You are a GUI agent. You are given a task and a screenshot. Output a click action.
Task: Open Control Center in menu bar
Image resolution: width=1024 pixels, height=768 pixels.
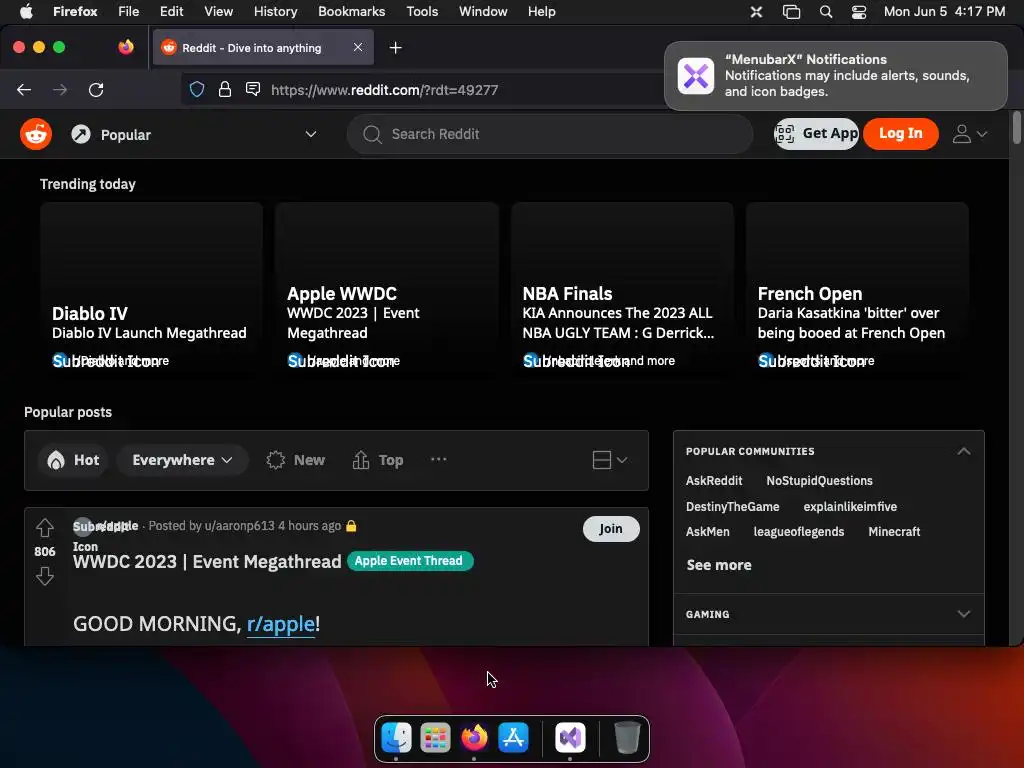point(859,11)
